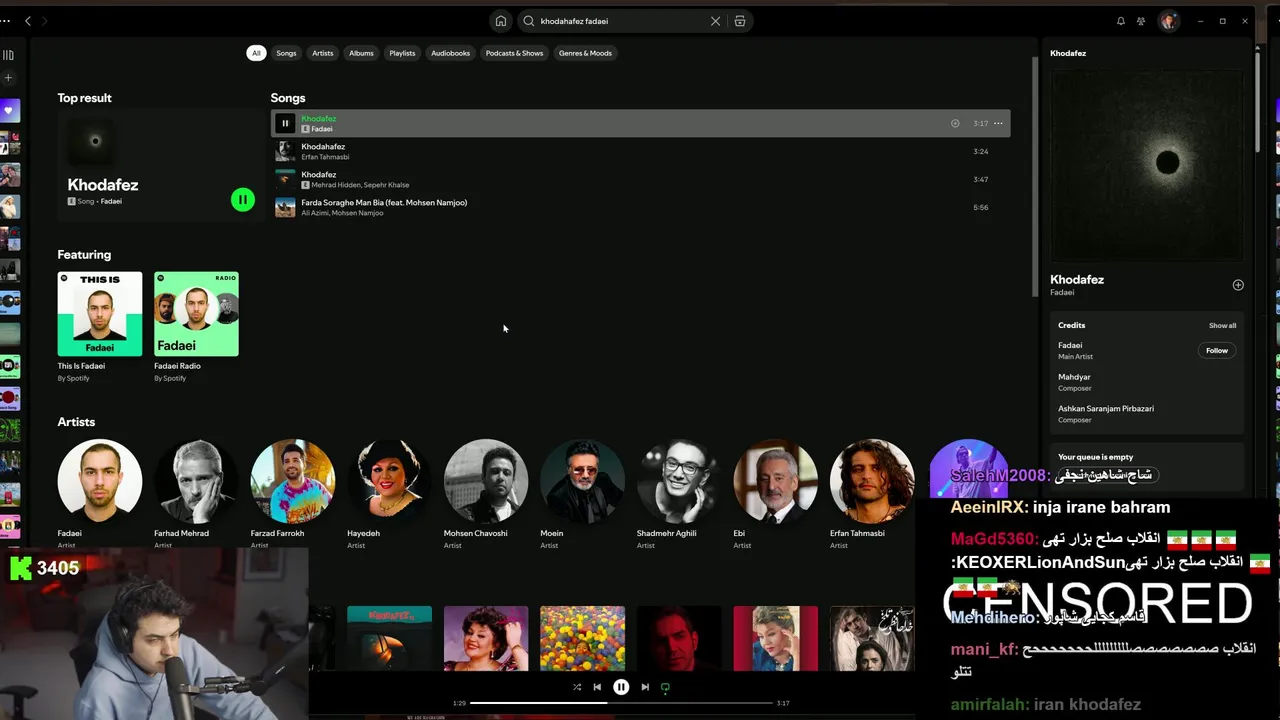Open Hayedeh artist
The width and height of the screenshot is (1280, 720).
389,481
